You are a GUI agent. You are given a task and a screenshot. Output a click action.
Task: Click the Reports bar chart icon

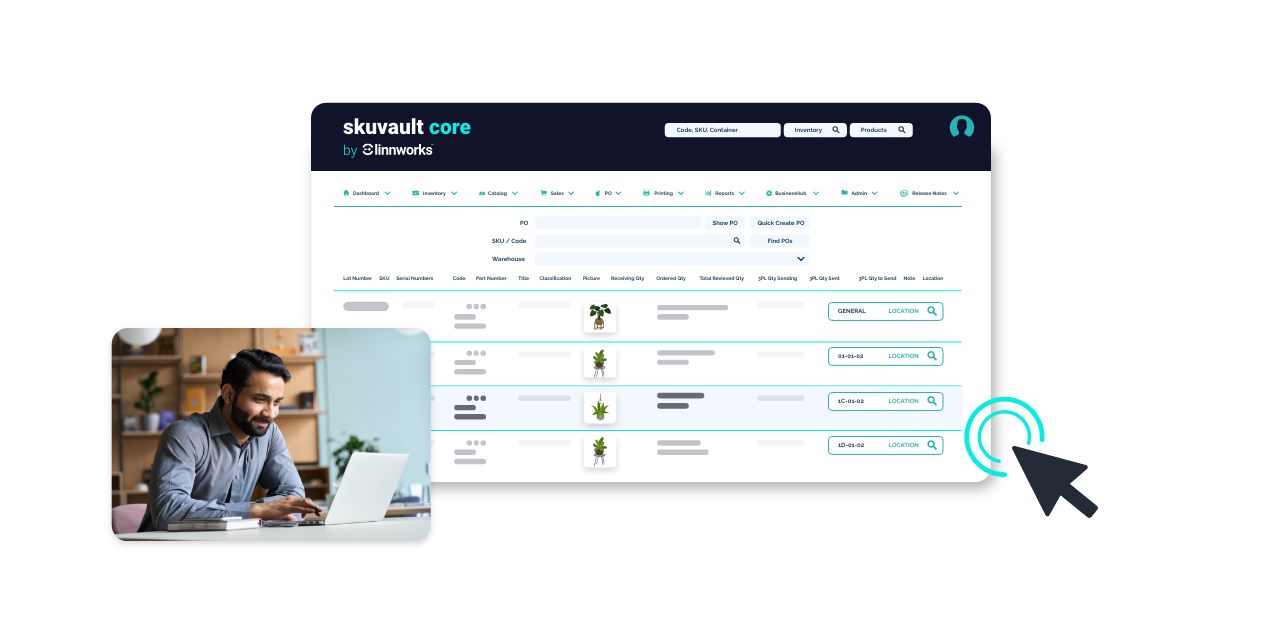click(x=708, y=193)
